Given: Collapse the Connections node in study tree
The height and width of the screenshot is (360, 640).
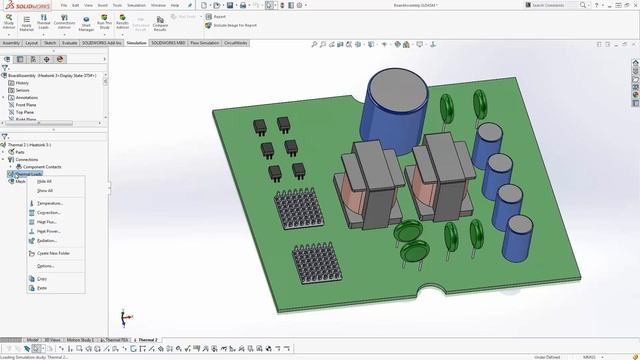Looking at the screenshot, I should pyautogui.click(x=3, y=160).
